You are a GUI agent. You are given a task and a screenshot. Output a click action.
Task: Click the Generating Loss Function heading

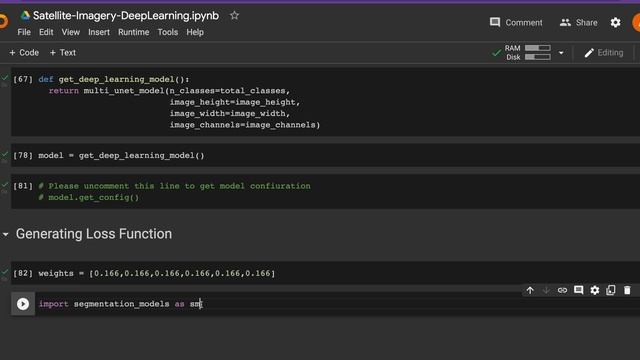[94, 234]
